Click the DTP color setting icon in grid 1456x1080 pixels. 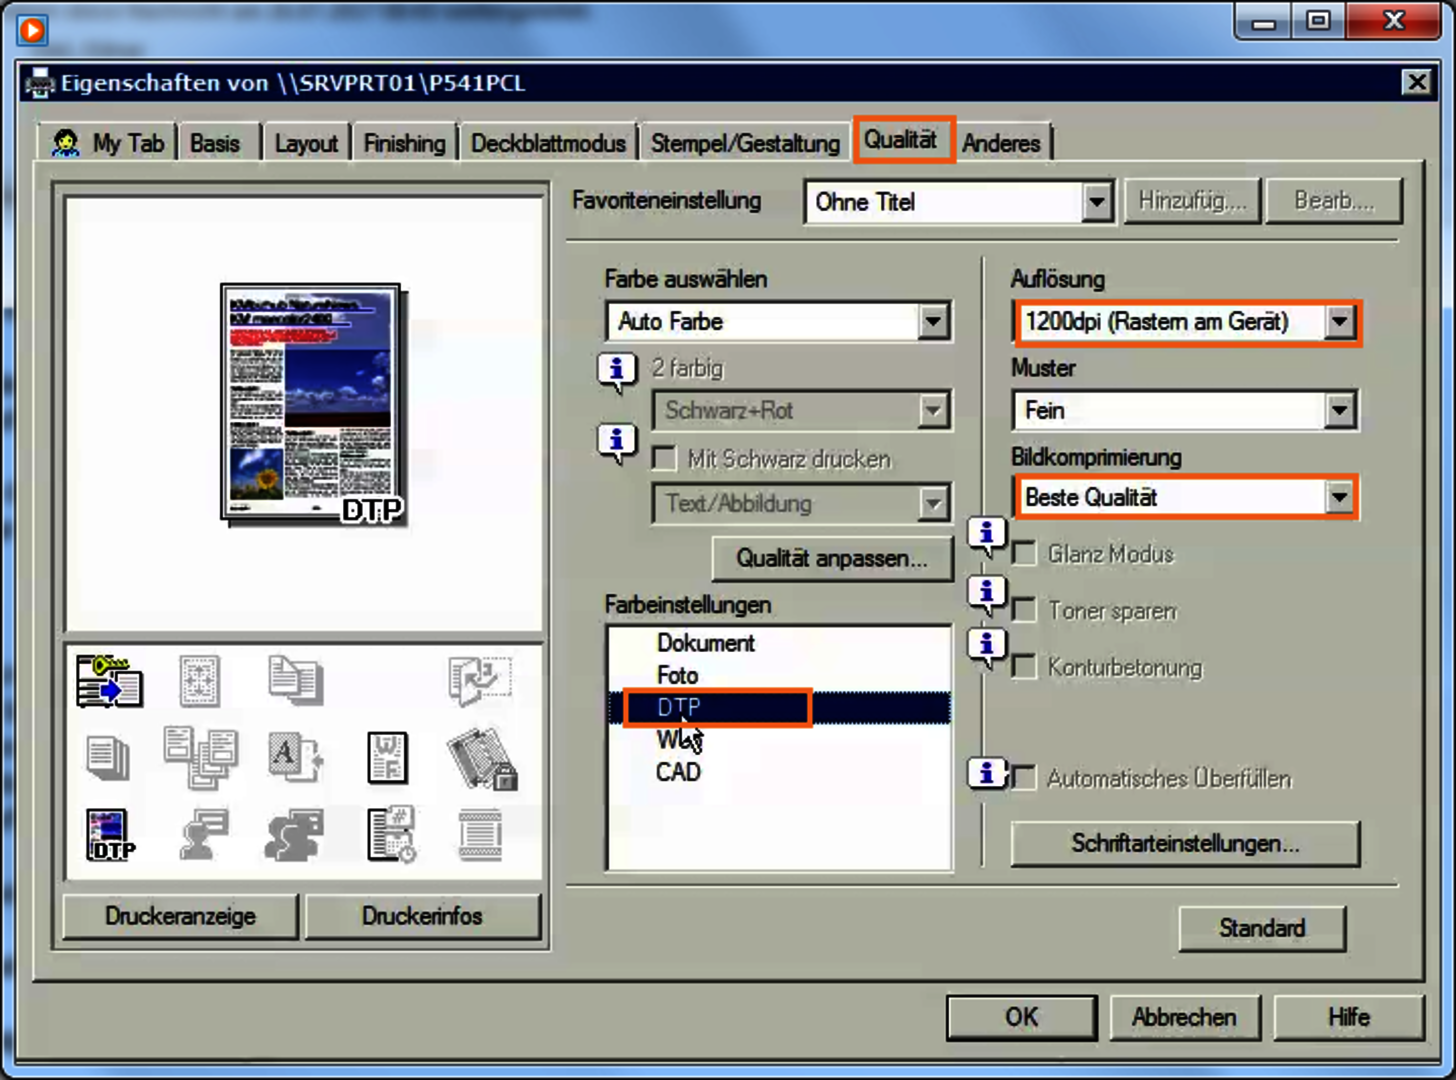click(x=109, y=836)
